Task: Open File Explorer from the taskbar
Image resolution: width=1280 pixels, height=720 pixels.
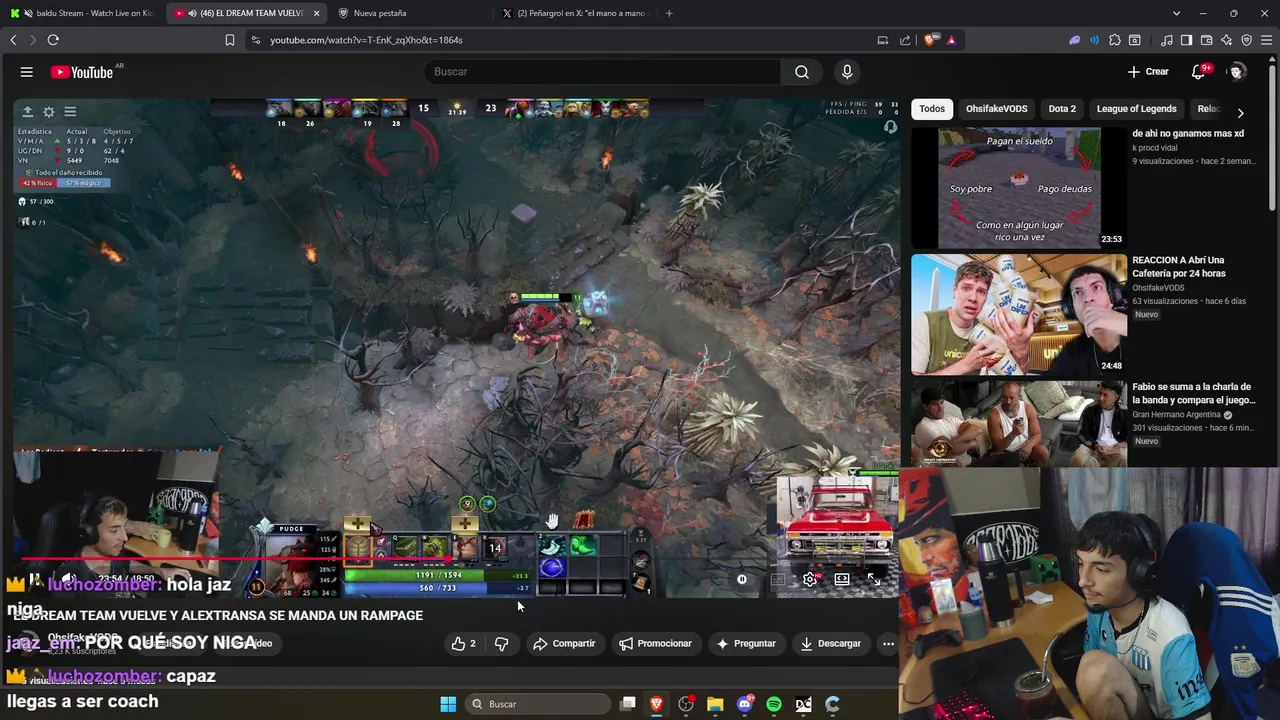Action: coord(715,704)
